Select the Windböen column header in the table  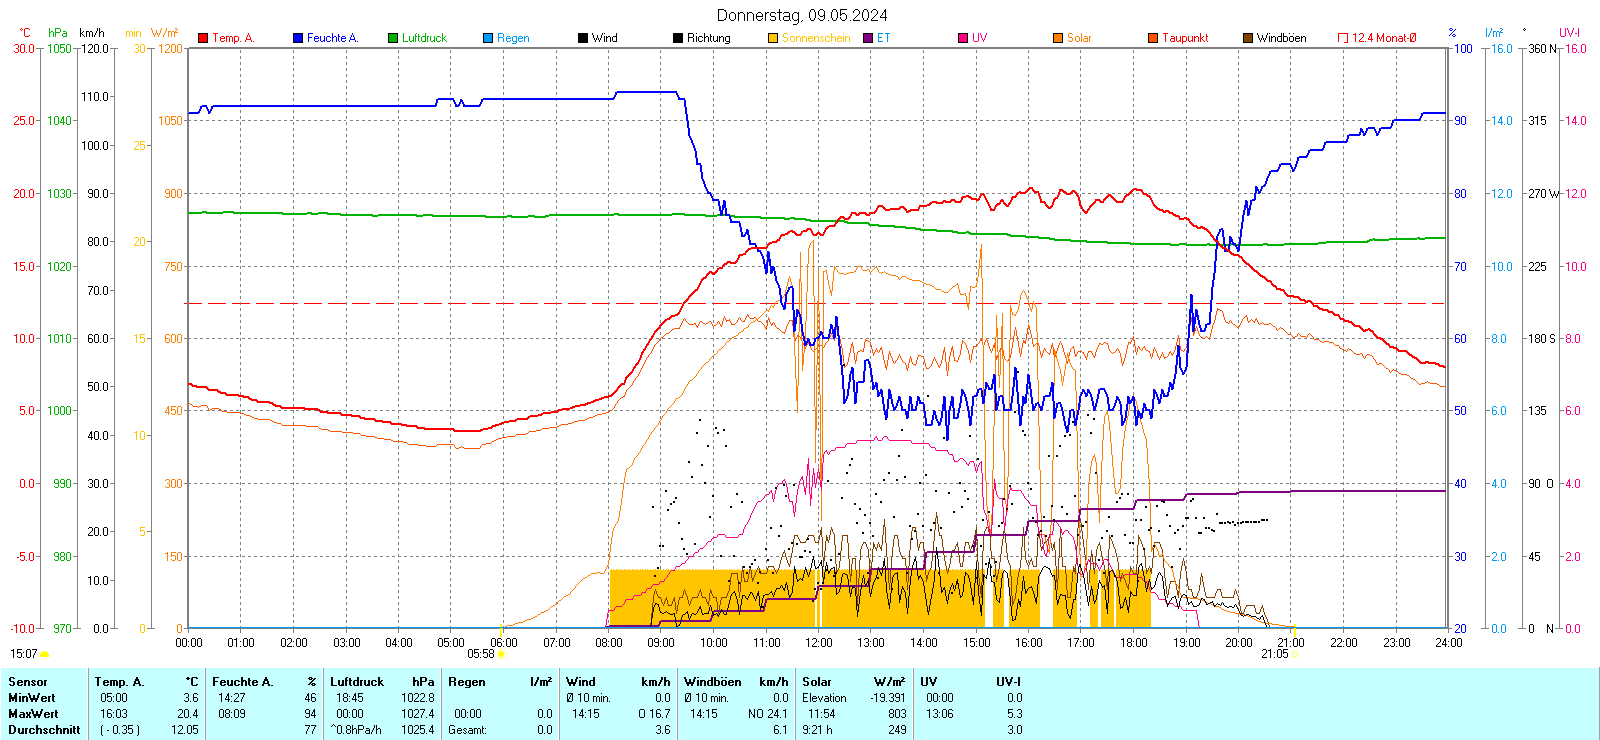(x=713, y=682)
